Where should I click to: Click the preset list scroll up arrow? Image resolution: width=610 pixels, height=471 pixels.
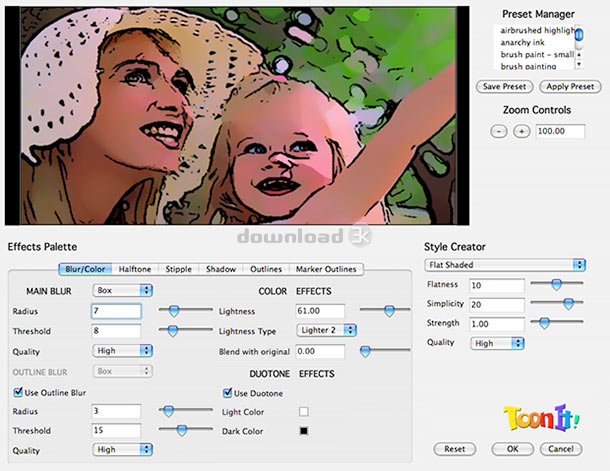click(x=579, y=55)
